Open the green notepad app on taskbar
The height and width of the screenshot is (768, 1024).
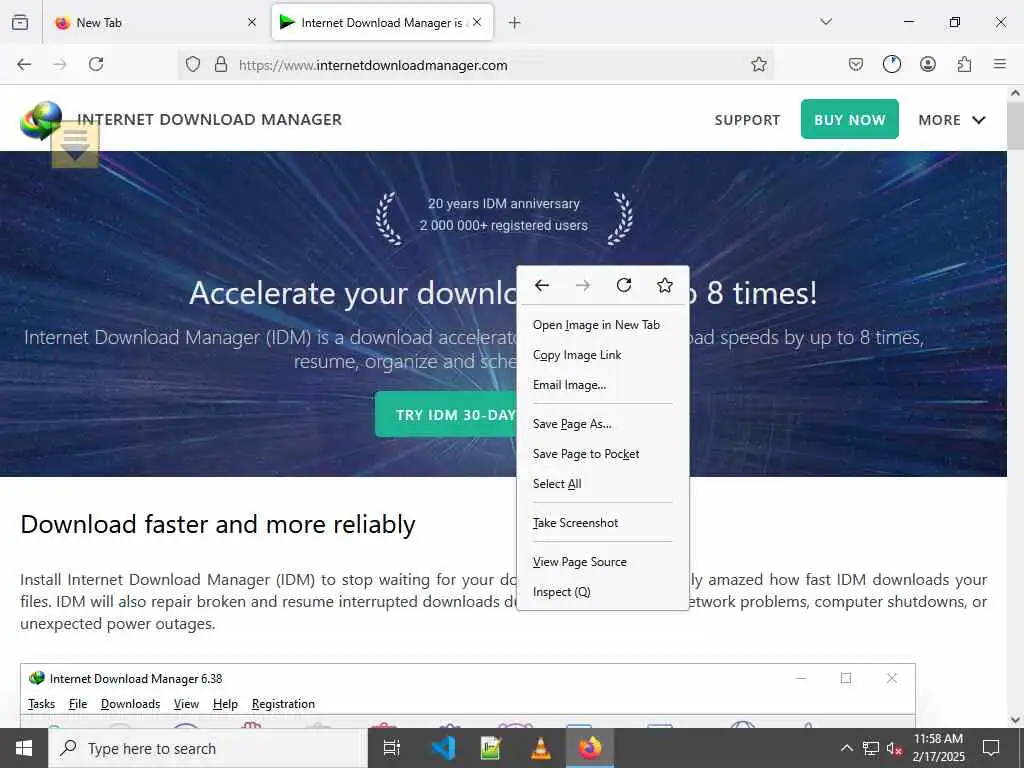tap(491, 748)
